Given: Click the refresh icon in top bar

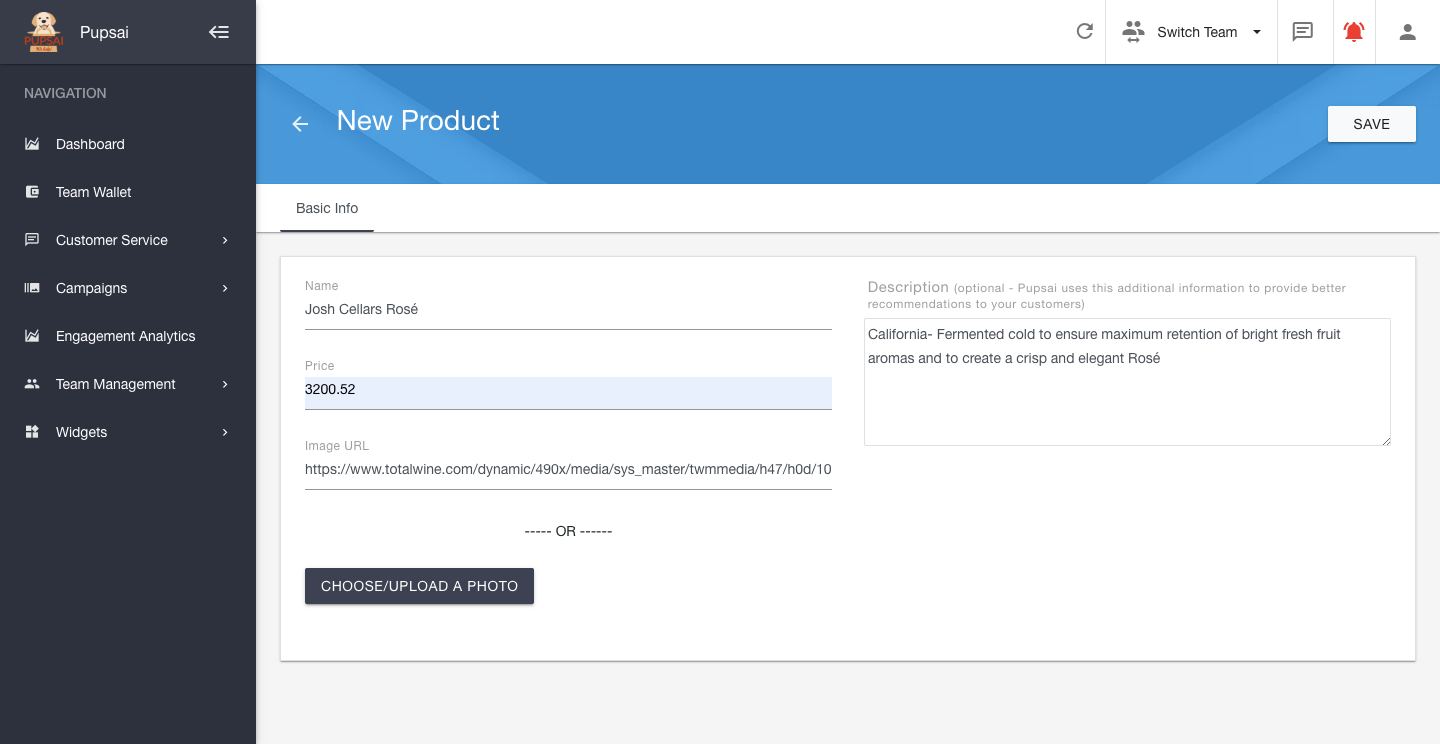Looking at the screenshot, I should [1084, 32].
